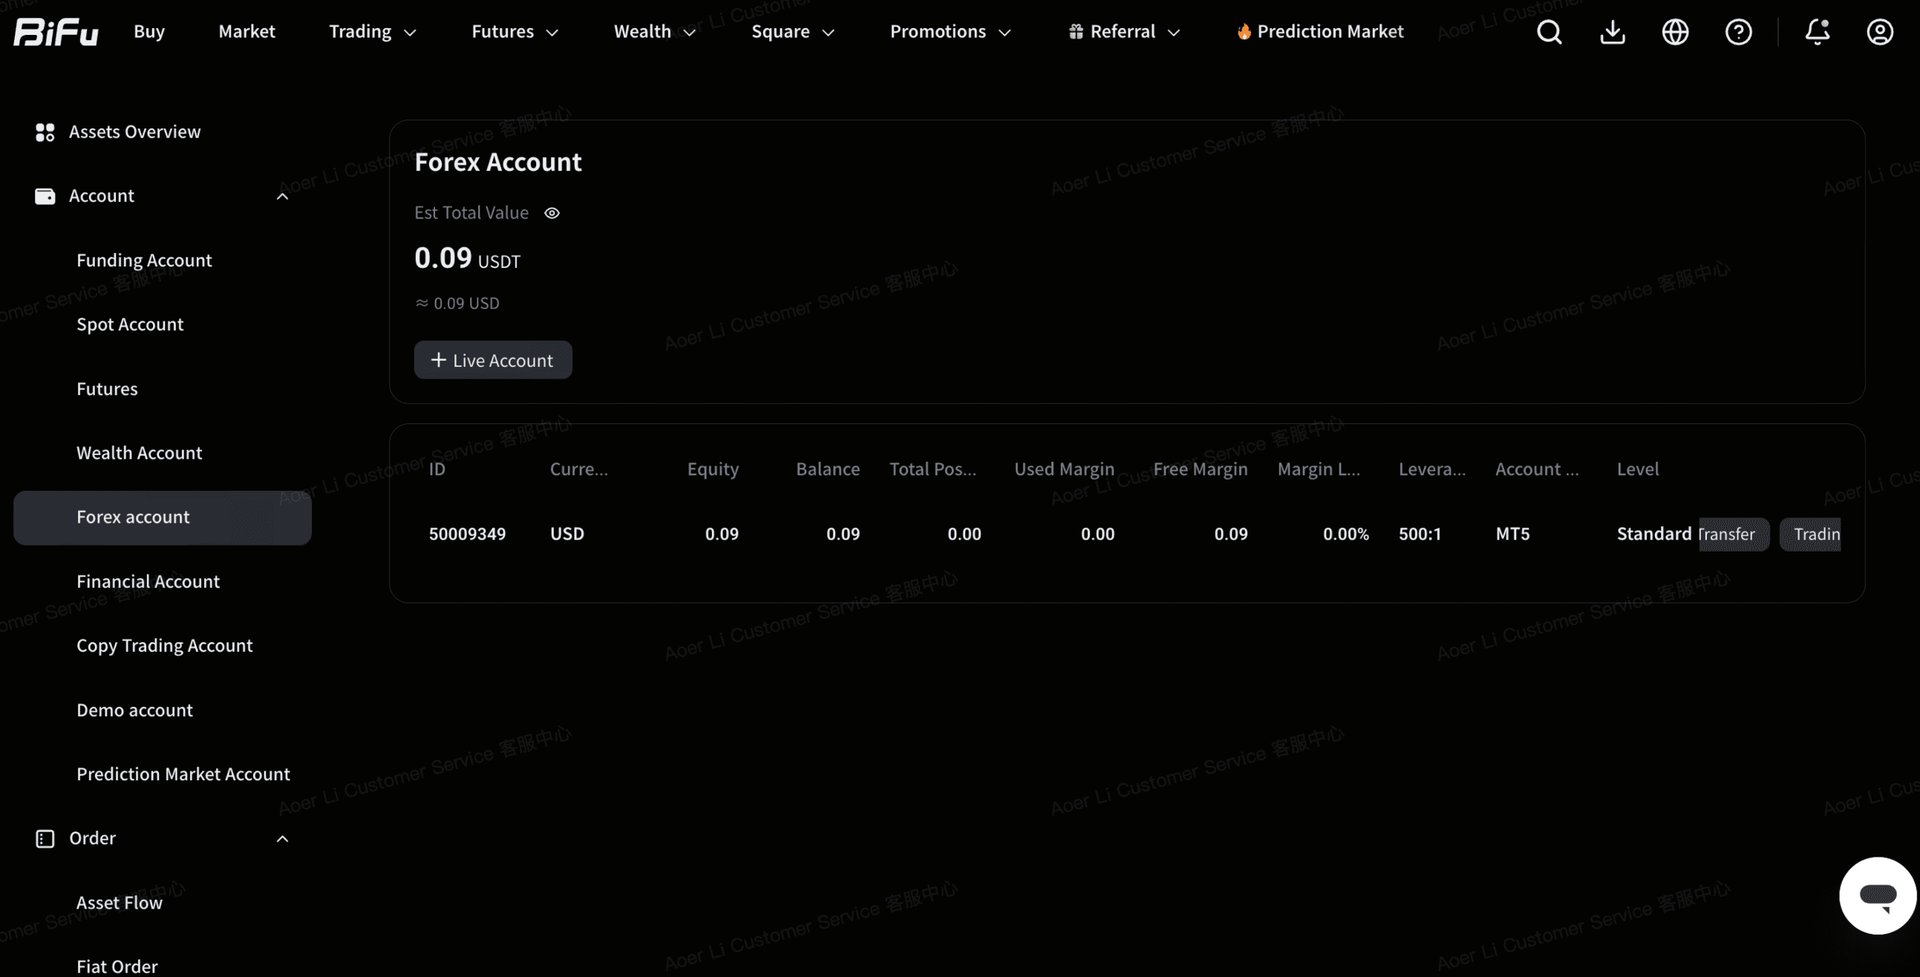Screen dimensions: 1920x977
Task: Collapse the Order sidebar section
Action: [282, 839]
